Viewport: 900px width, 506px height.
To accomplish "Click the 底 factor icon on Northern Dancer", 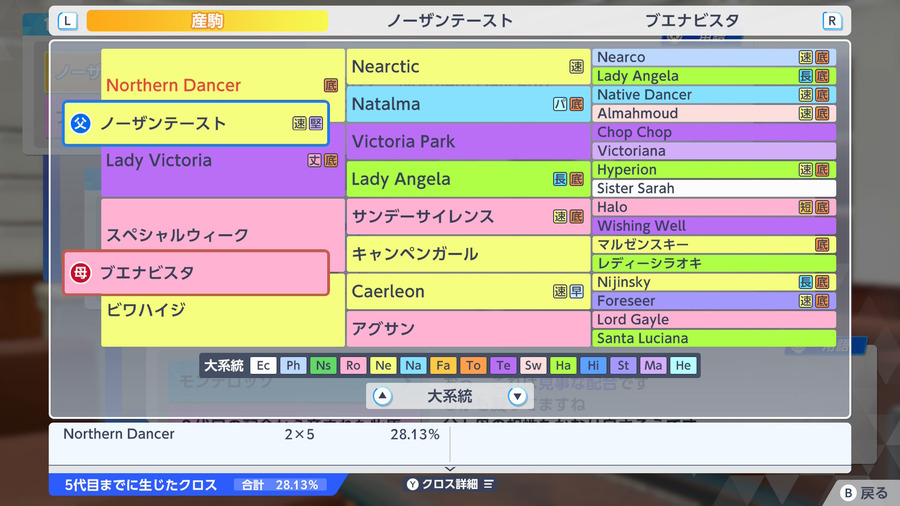I will (331, 85).
